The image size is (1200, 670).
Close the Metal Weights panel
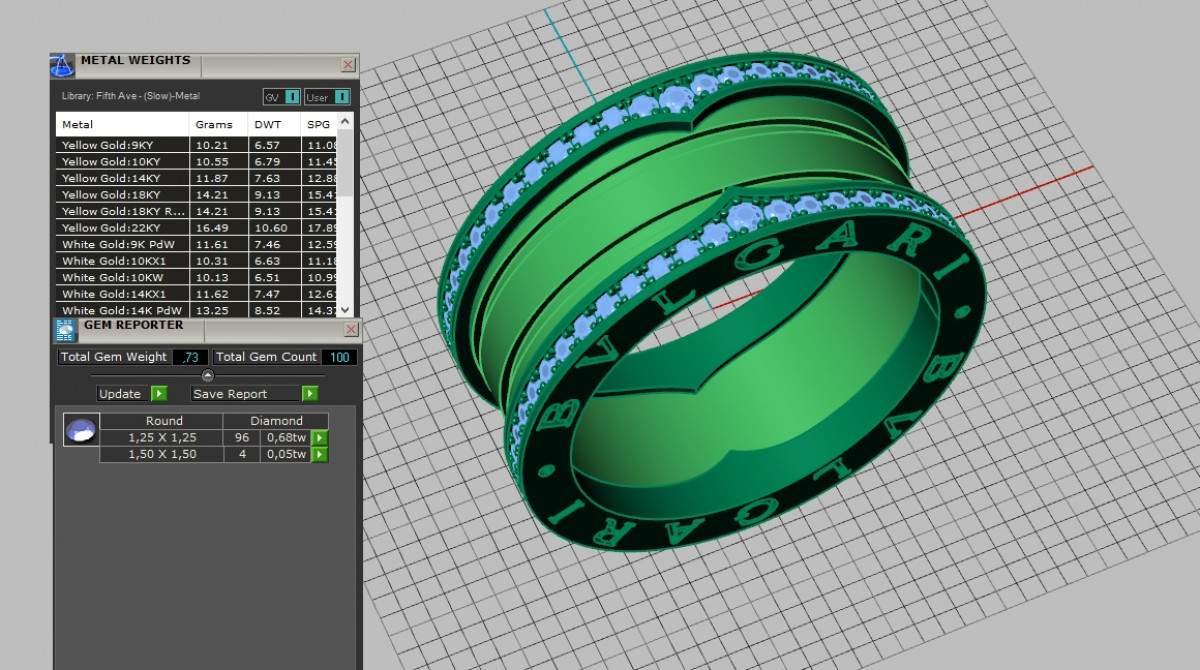coord(347,65)
